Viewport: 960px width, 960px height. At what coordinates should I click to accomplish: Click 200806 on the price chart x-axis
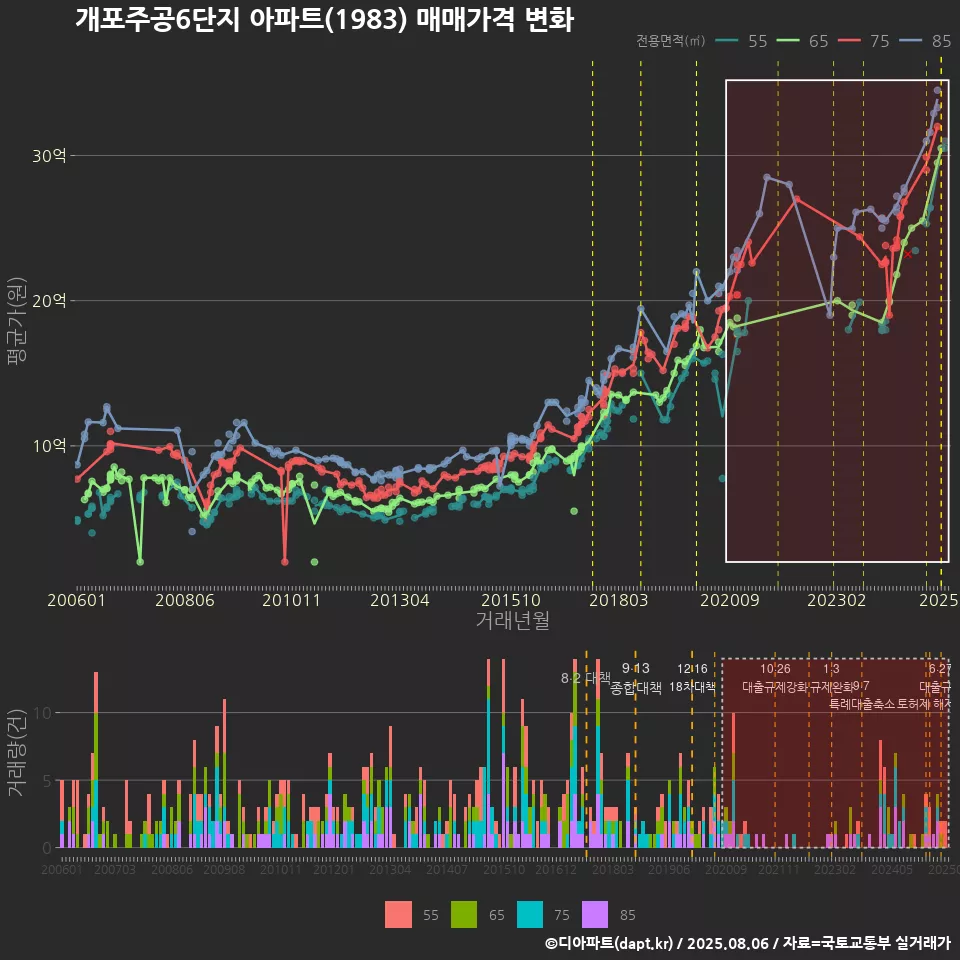[184, 600]
